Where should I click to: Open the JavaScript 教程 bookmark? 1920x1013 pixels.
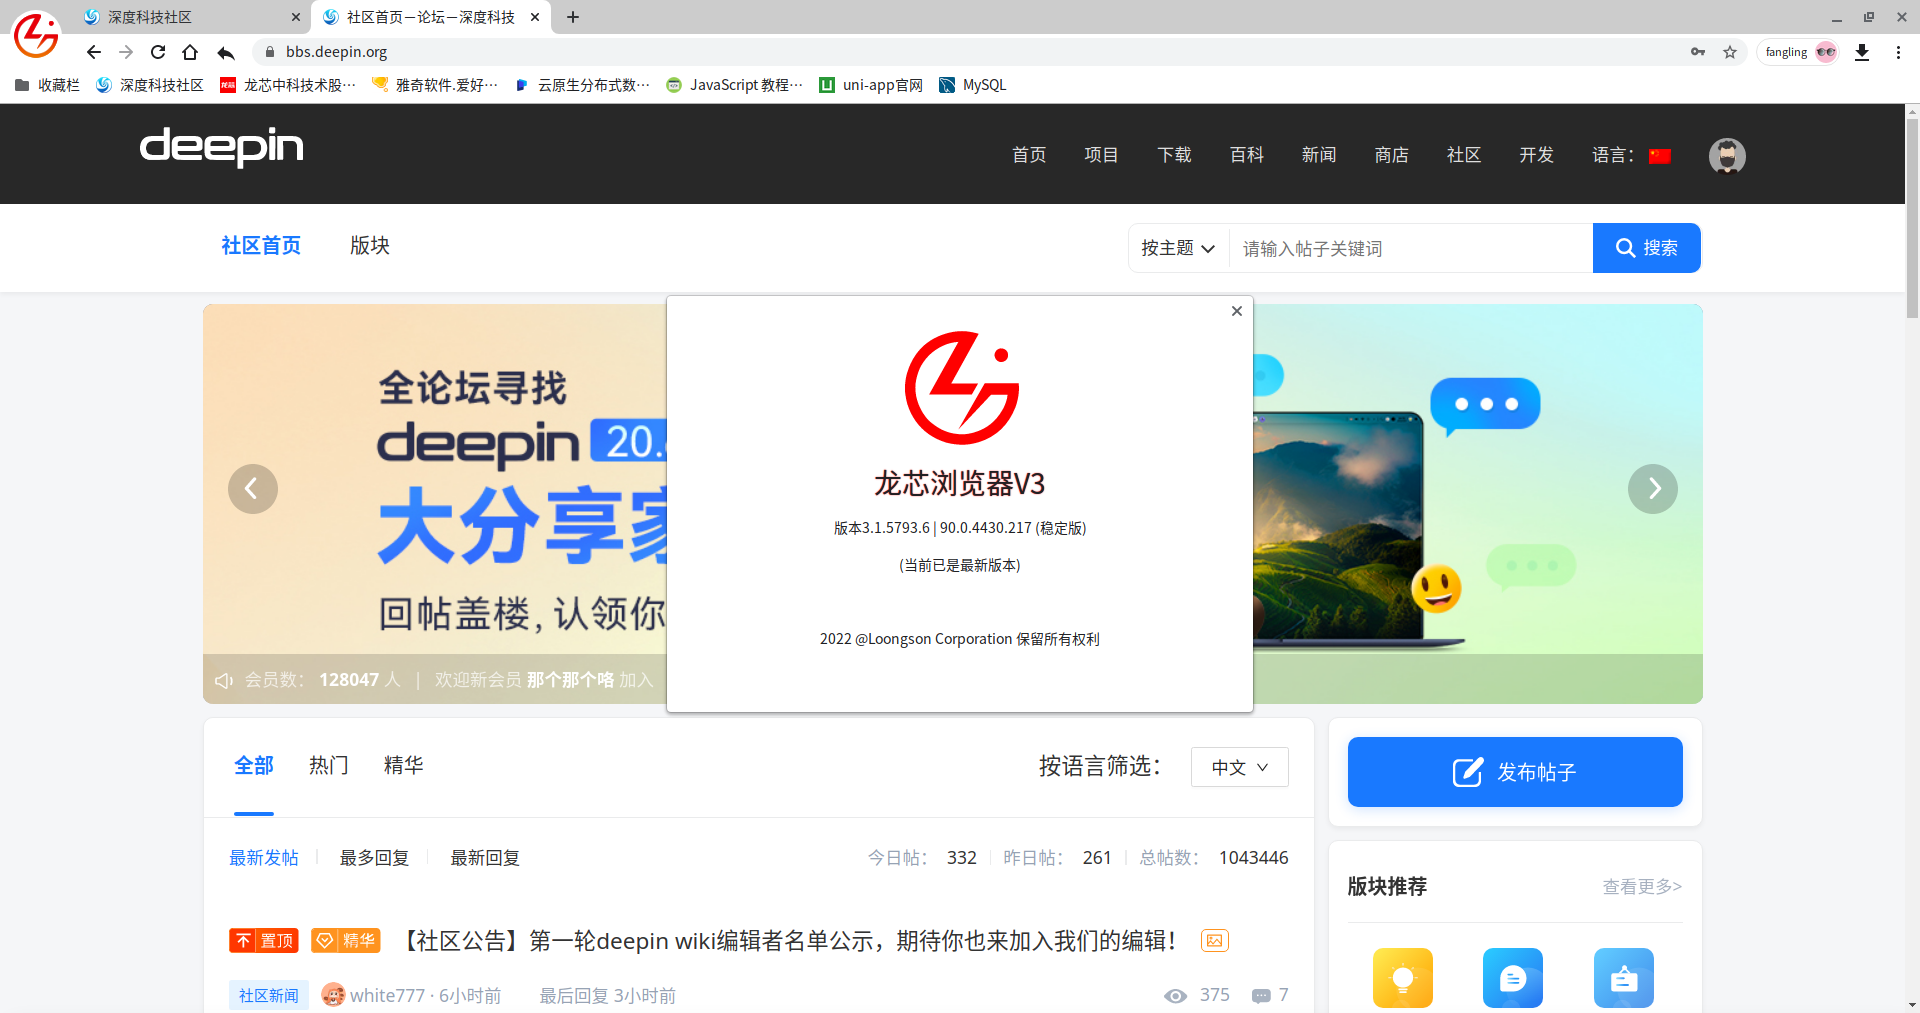tap(735, 85)
